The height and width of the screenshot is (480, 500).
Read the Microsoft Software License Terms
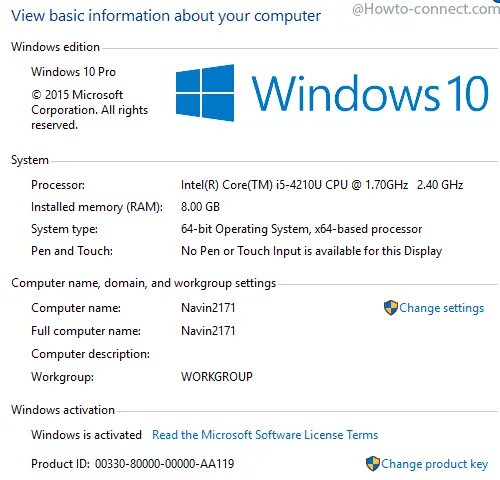pyautogui.click(x=265, y=435)
